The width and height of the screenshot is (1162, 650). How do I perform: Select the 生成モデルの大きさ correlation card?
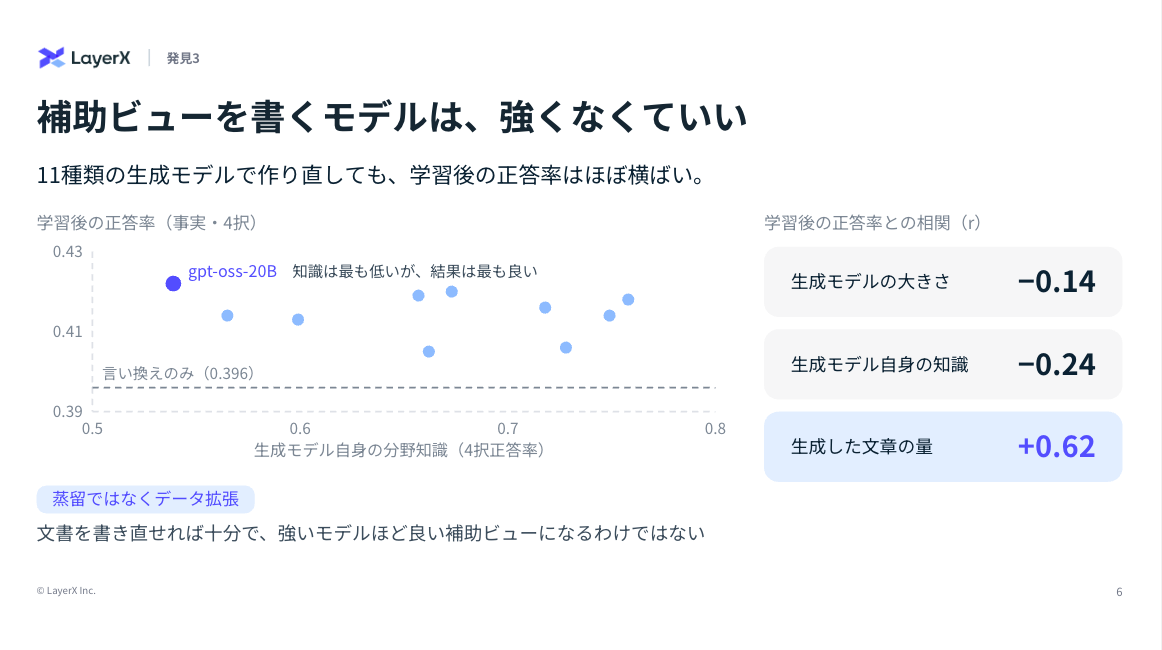point(943,282)
